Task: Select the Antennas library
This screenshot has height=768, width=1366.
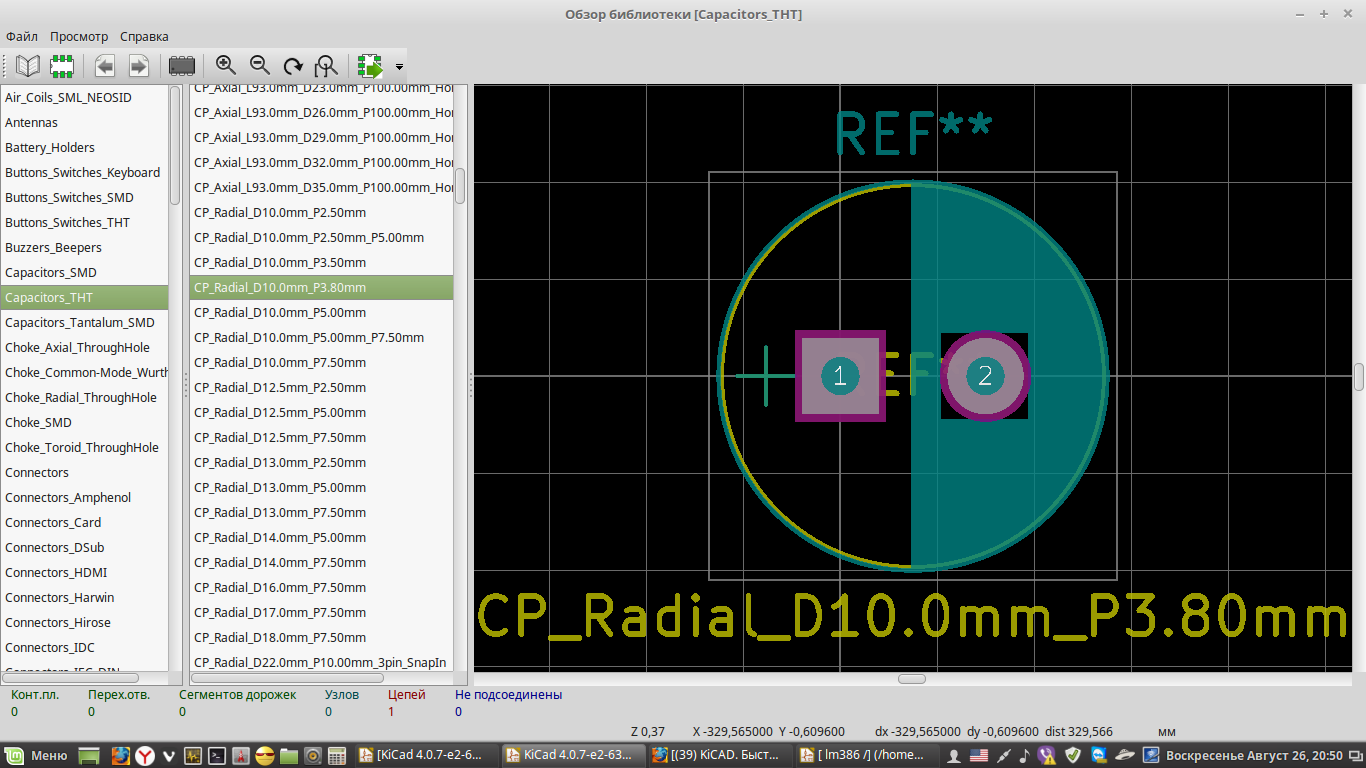Action: [84, 122]
